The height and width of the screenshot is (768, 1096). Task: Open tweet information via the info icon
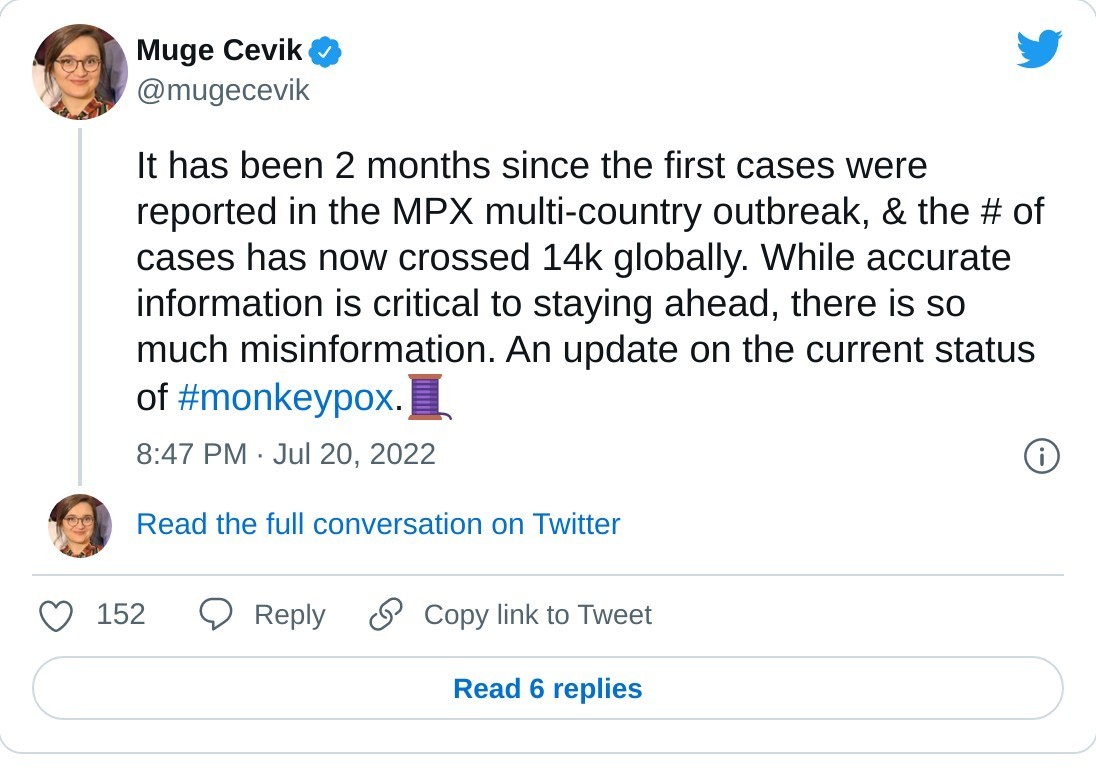[1041, 456]
